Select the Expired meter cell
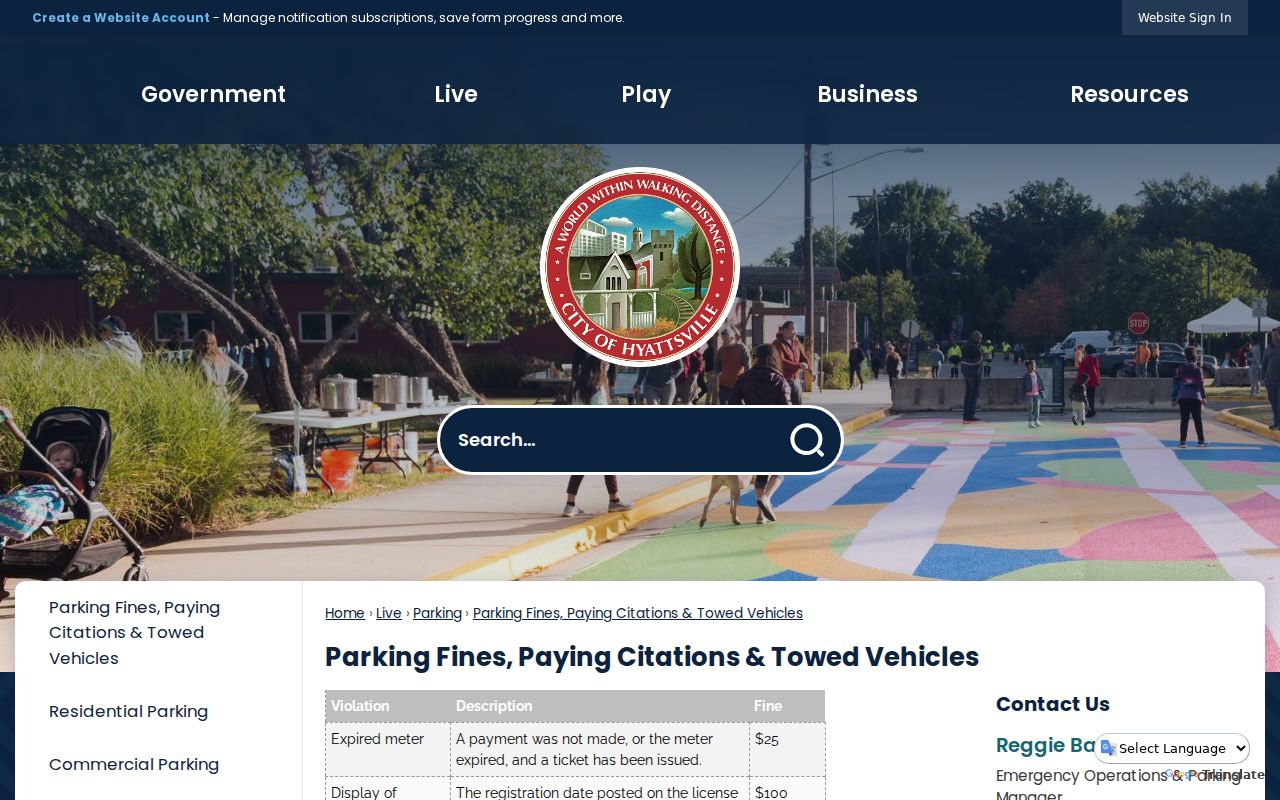The width and height of the screenshot is (1280, 800). pos(388,749)
